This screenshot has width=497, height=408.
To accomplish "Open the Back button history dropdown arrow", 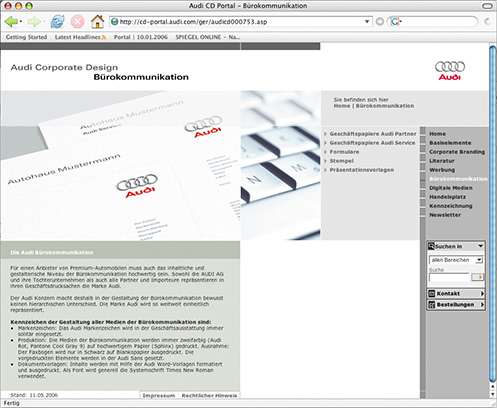I will point(21,22).
